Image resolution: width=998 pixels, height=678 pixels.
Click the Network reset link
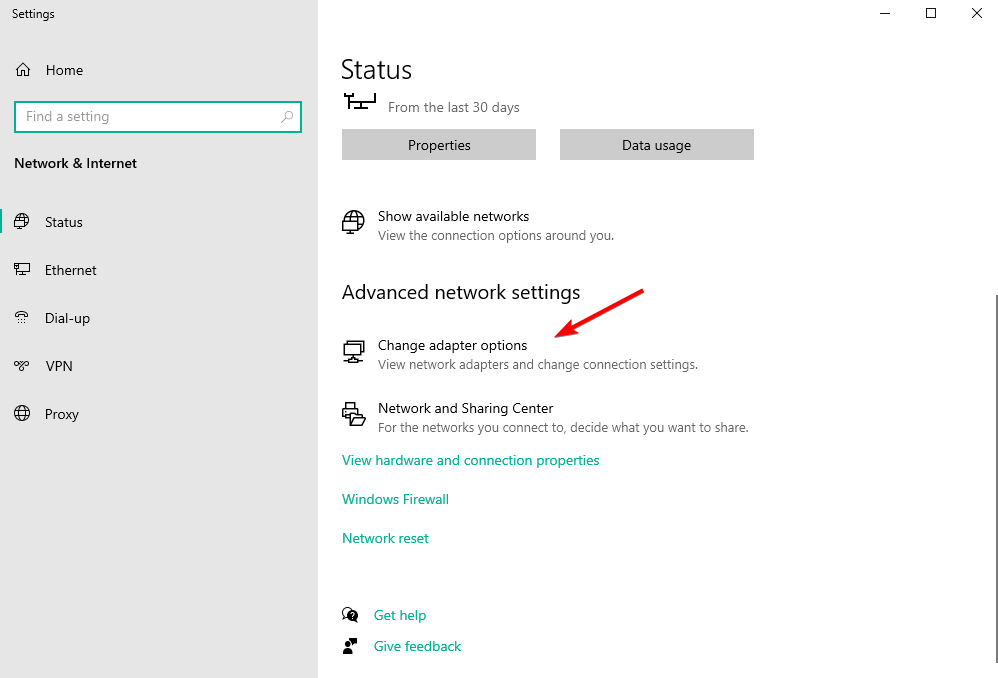[385, 538]
